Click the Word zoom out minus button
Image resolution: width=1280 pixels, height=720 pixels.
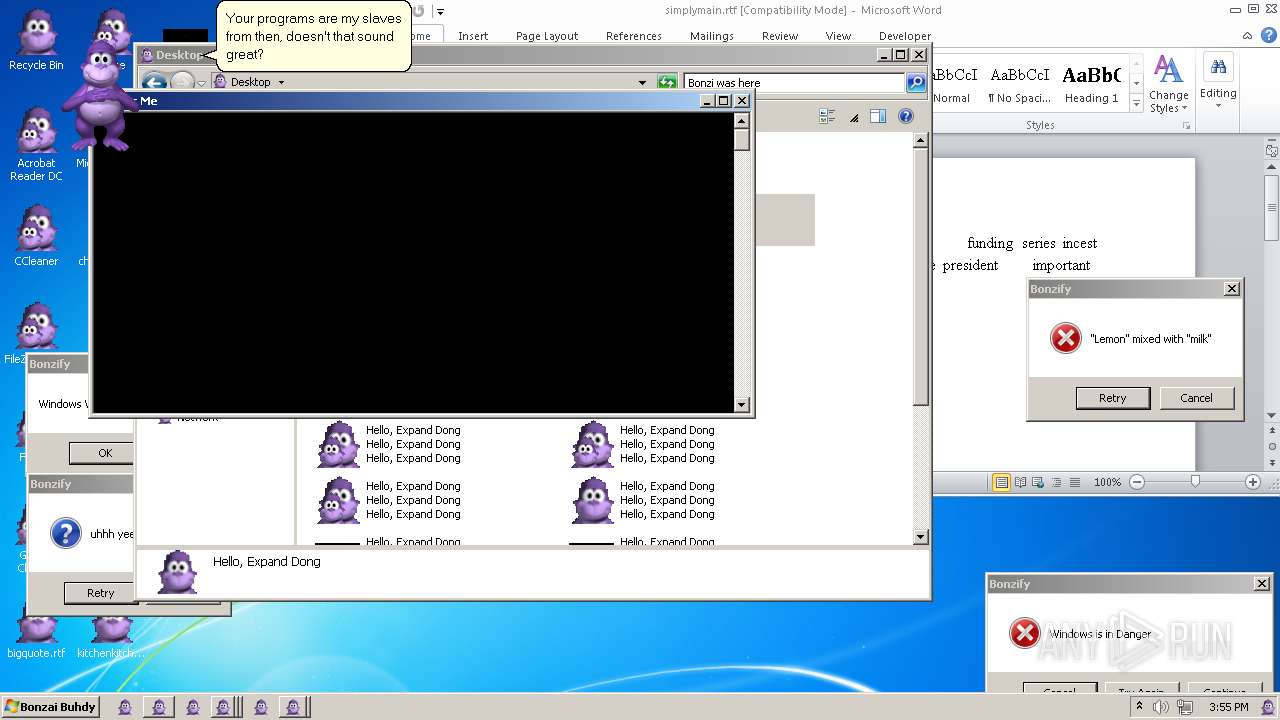(1137, 482)
